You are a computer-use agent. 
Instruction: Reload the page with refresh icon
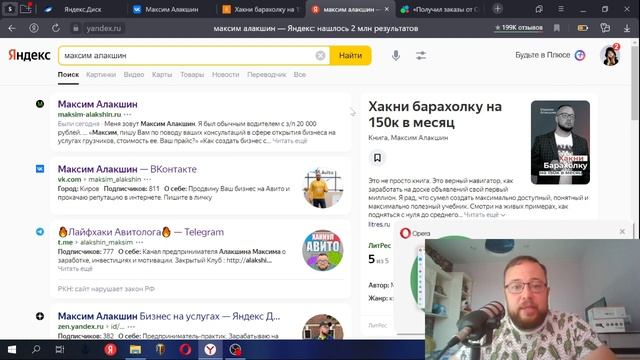tap(56, 28)
